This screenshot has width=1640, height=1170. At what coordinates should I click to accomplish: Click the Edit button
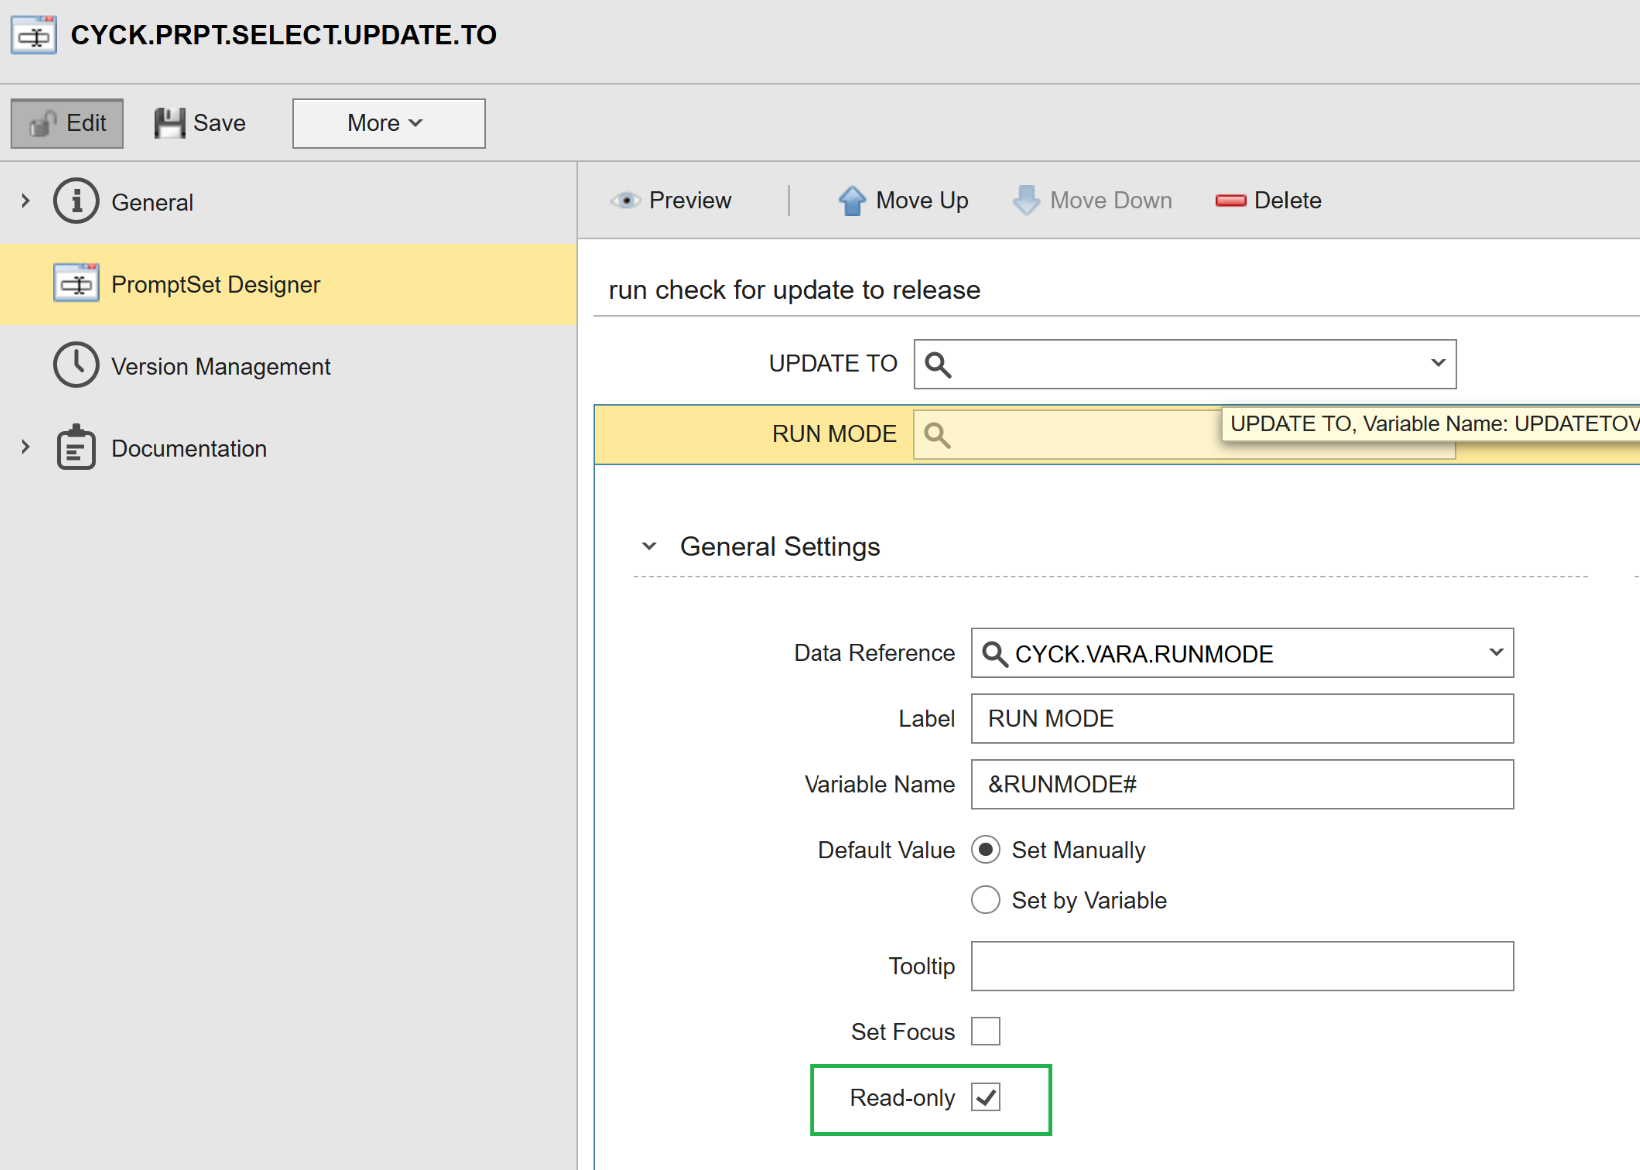tap(67, 123)
